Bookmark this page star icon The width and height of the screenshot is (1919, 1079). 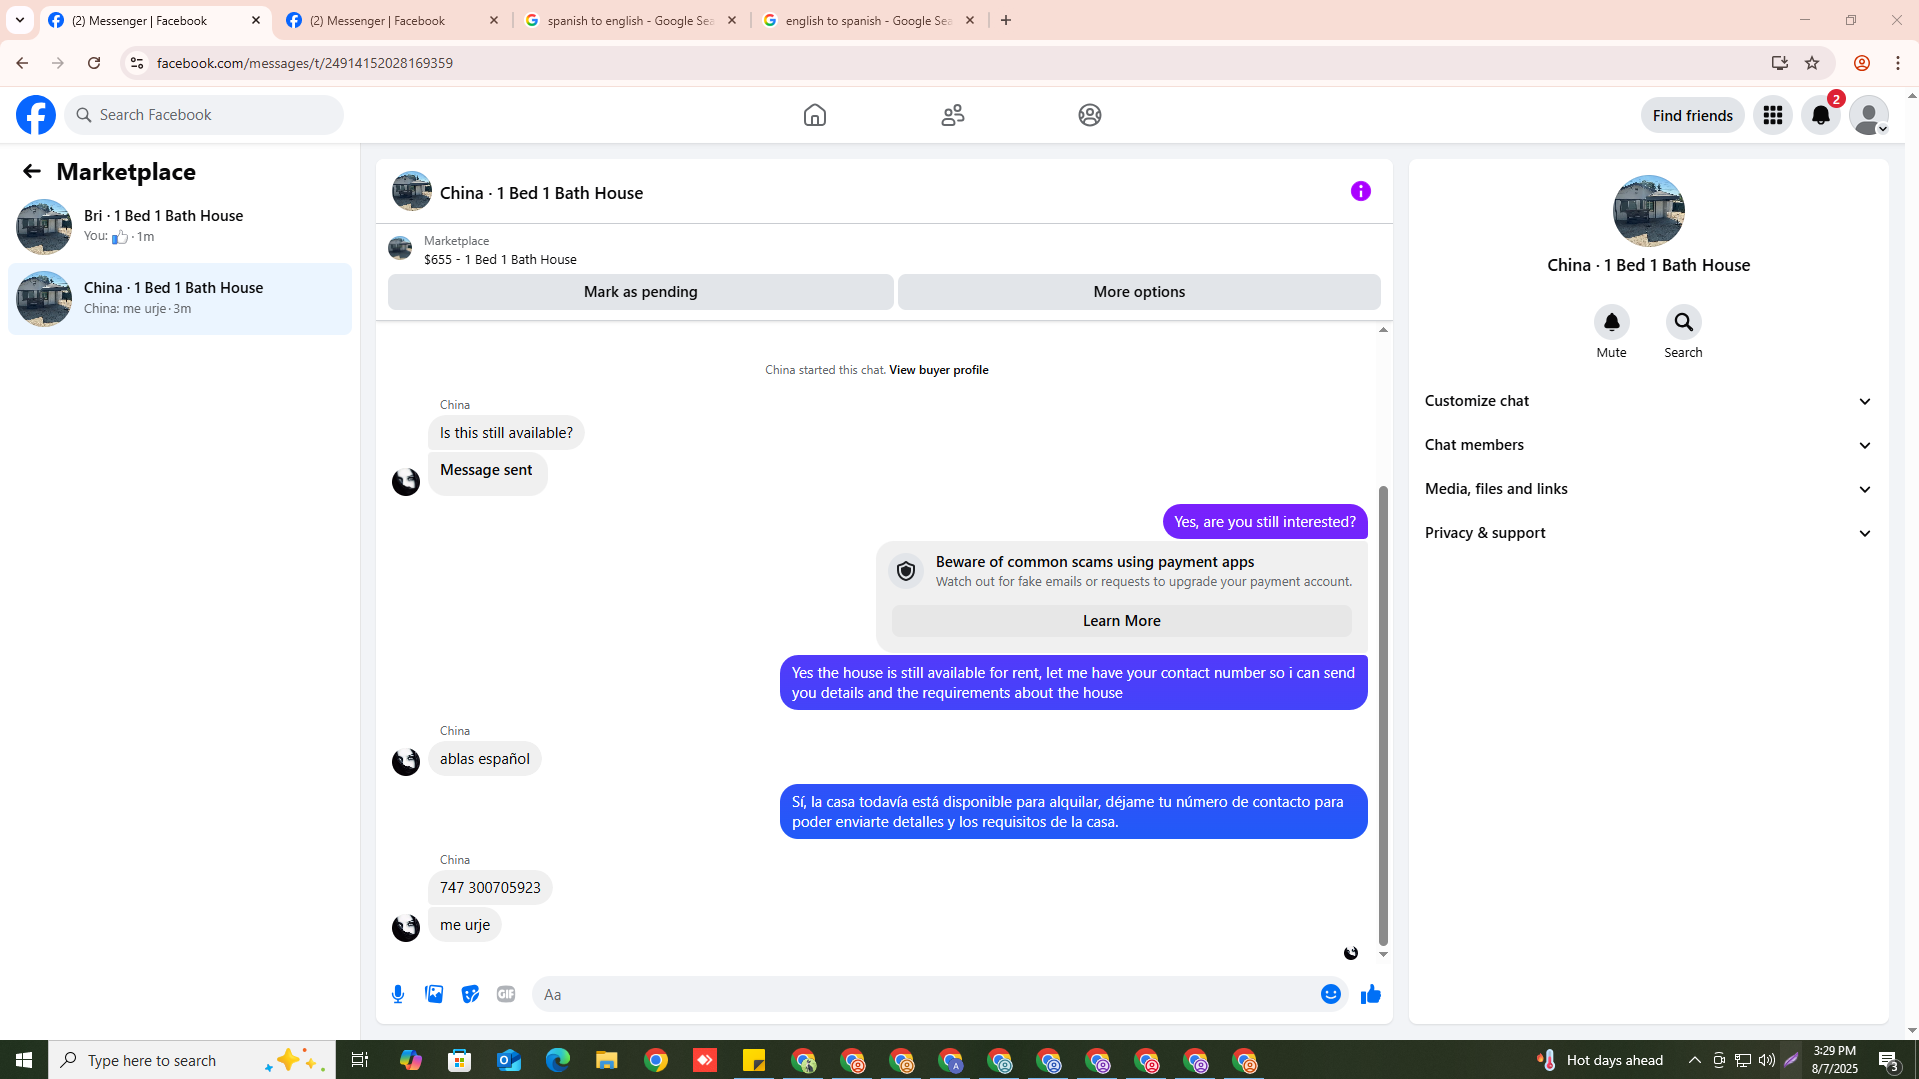tap(1812, 63)
